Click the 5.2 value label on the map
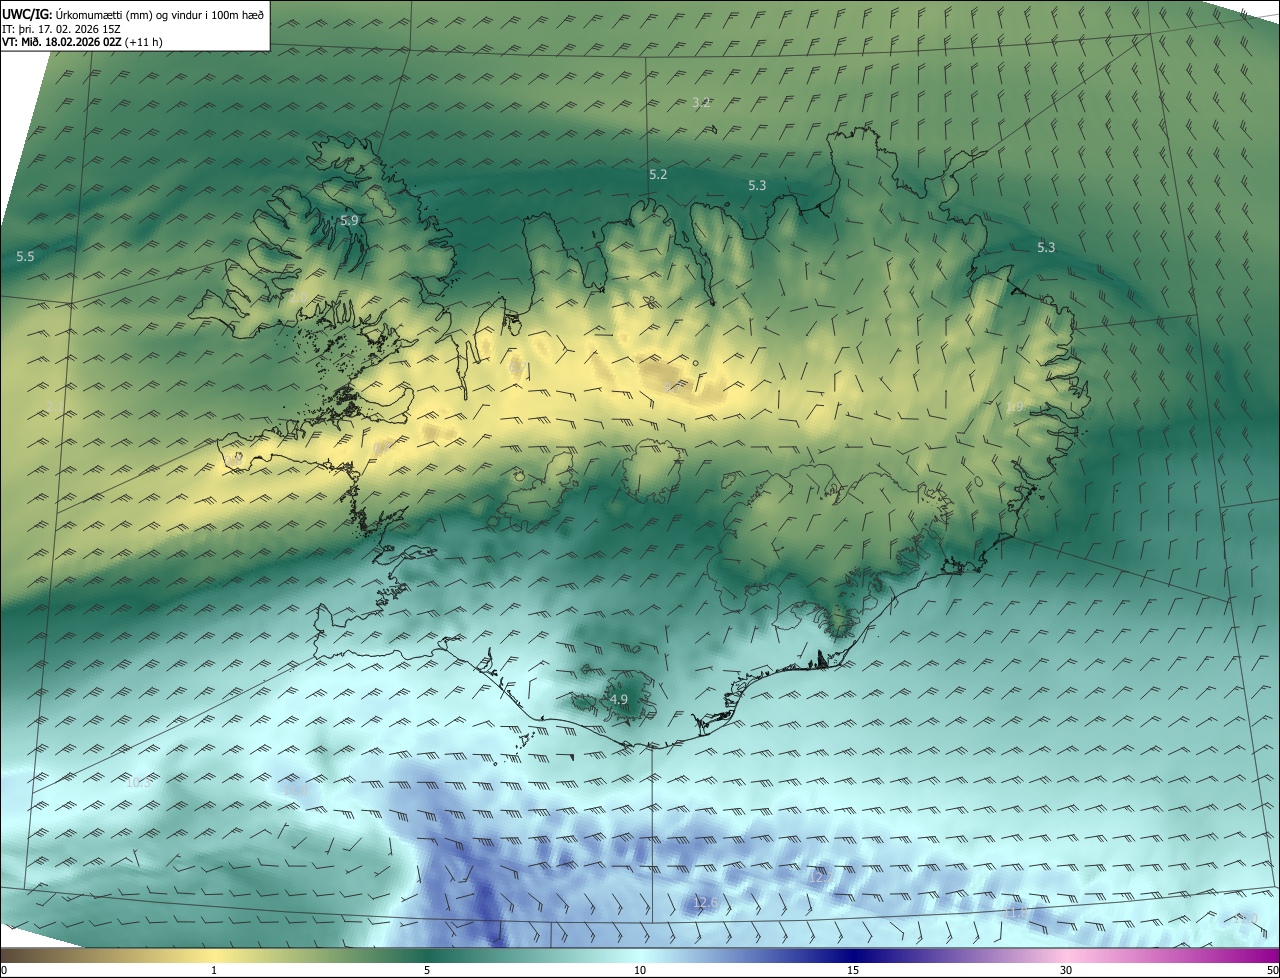1280x978 pixels. click(x=658, y=174)
